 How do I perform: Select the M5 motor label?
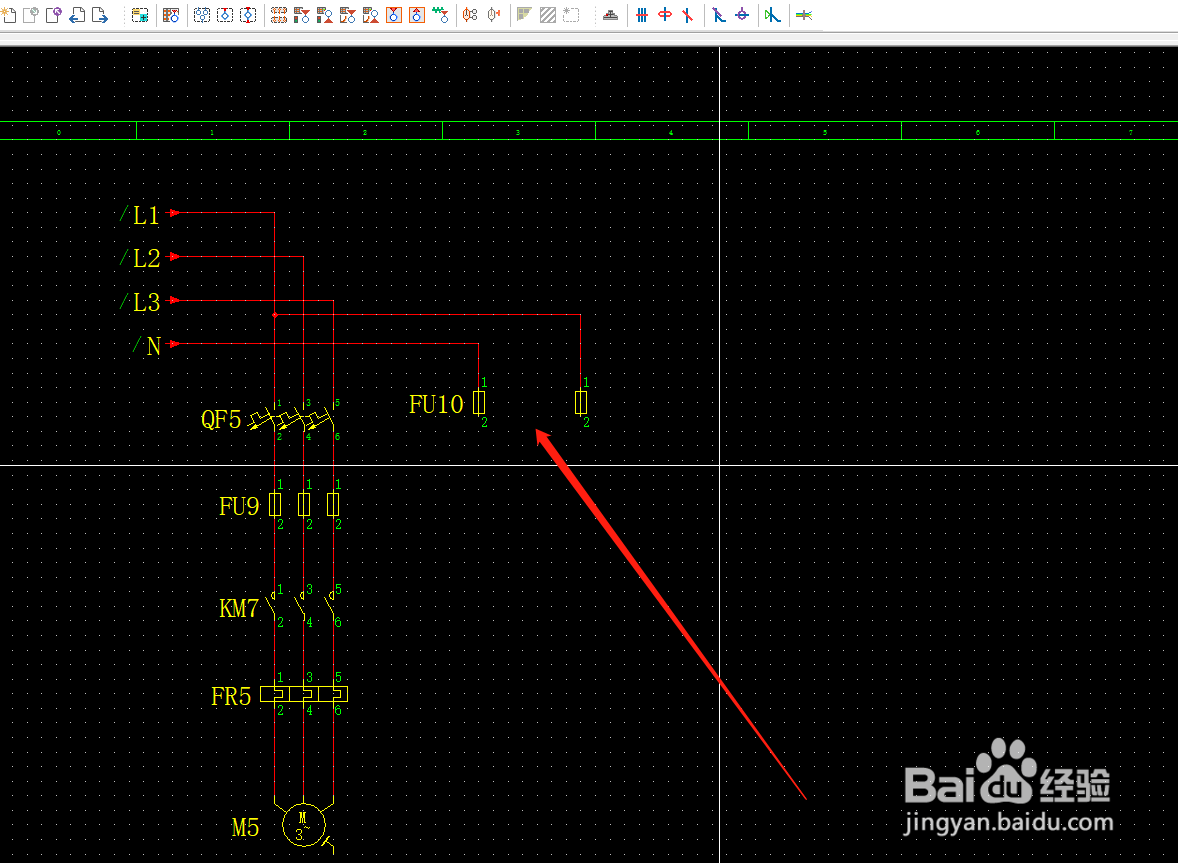[x=245, y=828]
